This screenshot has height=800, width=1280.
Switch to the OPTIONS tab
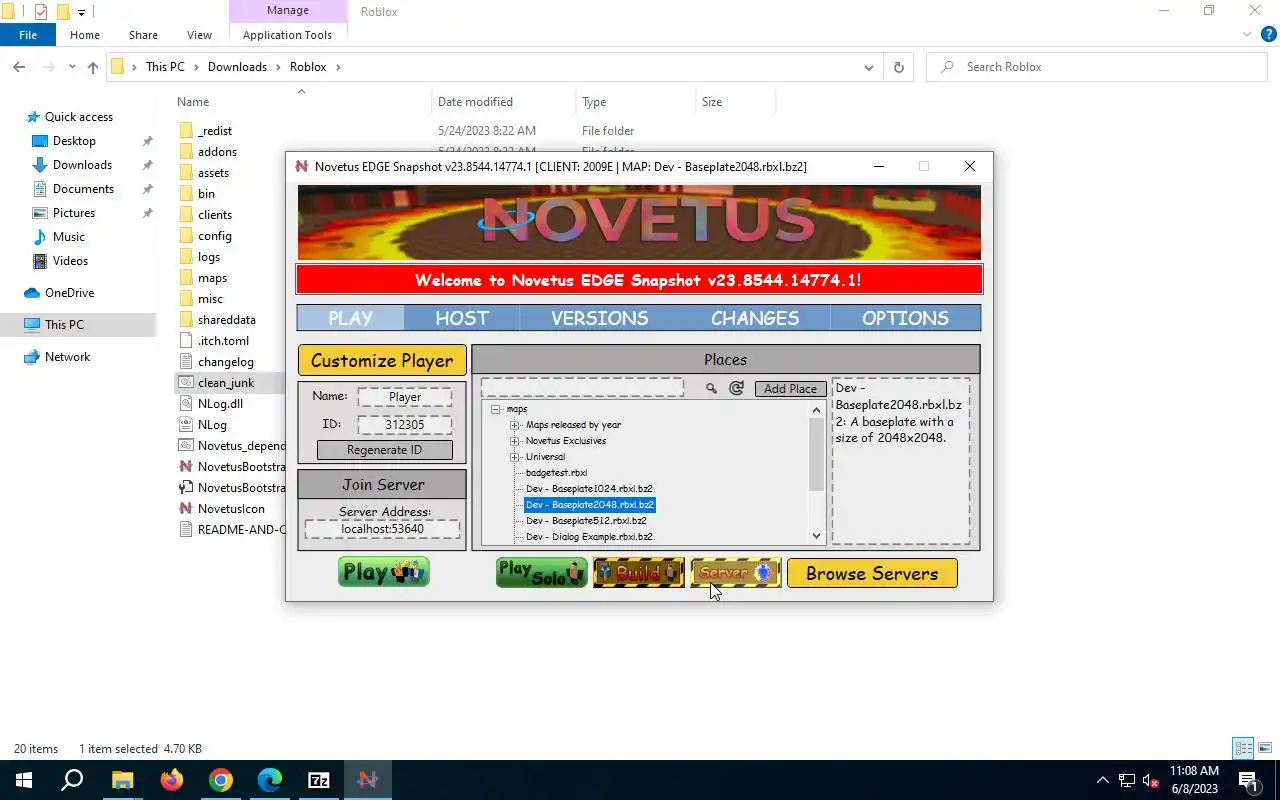(905, 318)
